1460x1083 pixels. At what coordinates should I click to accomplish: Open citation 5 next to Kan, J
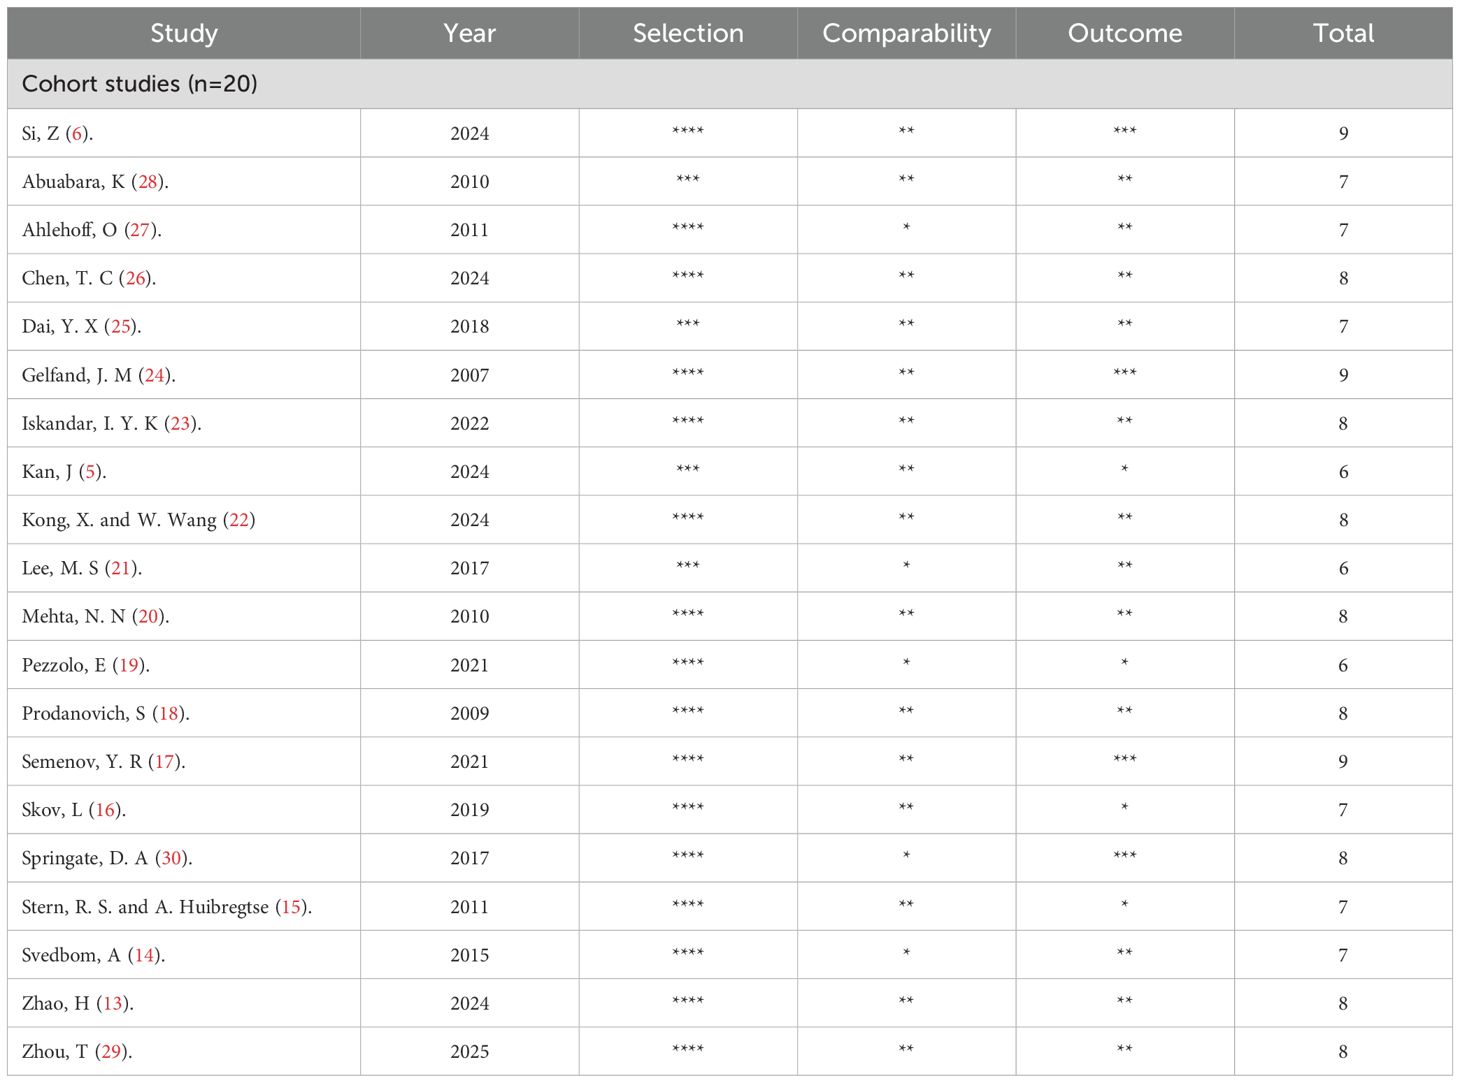[91, 472]
